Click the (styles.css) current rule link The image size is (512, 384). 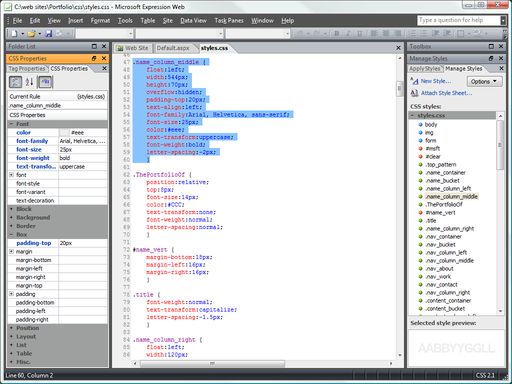[91, 96]
